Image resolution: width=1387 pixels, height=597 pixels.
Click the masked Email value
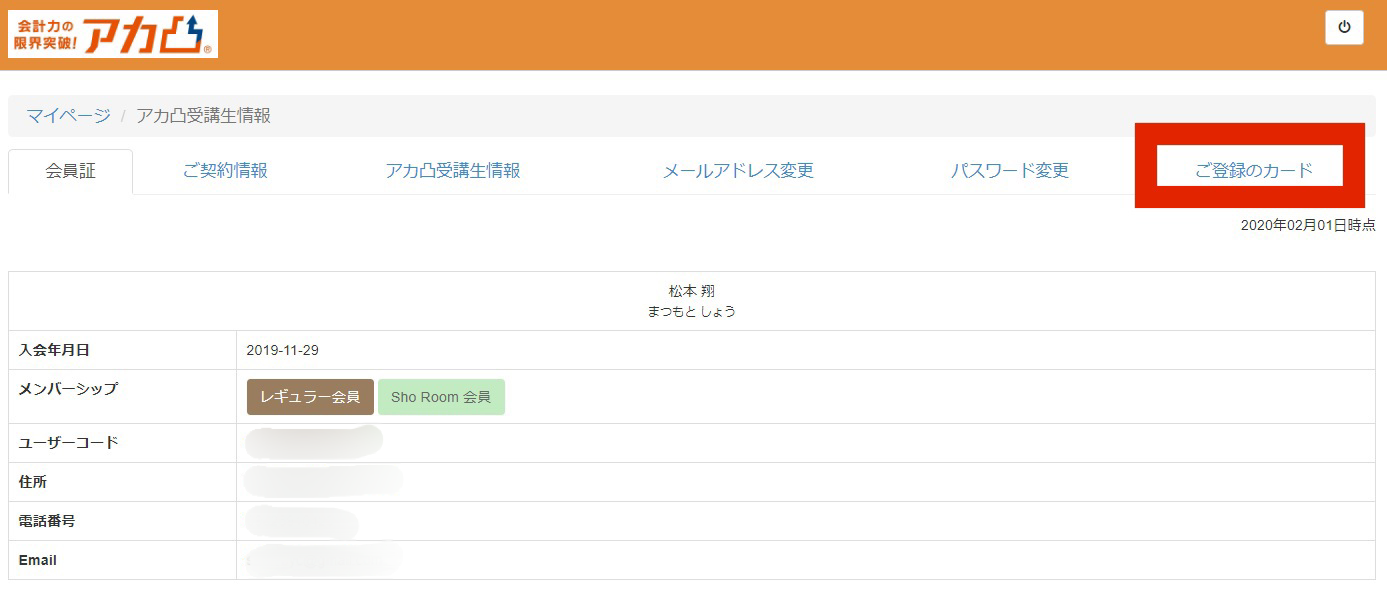[320, 560]
